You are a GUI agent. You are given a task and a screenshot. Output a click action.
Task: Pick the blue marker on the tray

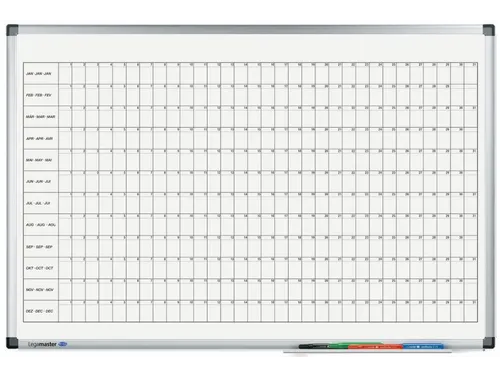click(x=423, y=346)
